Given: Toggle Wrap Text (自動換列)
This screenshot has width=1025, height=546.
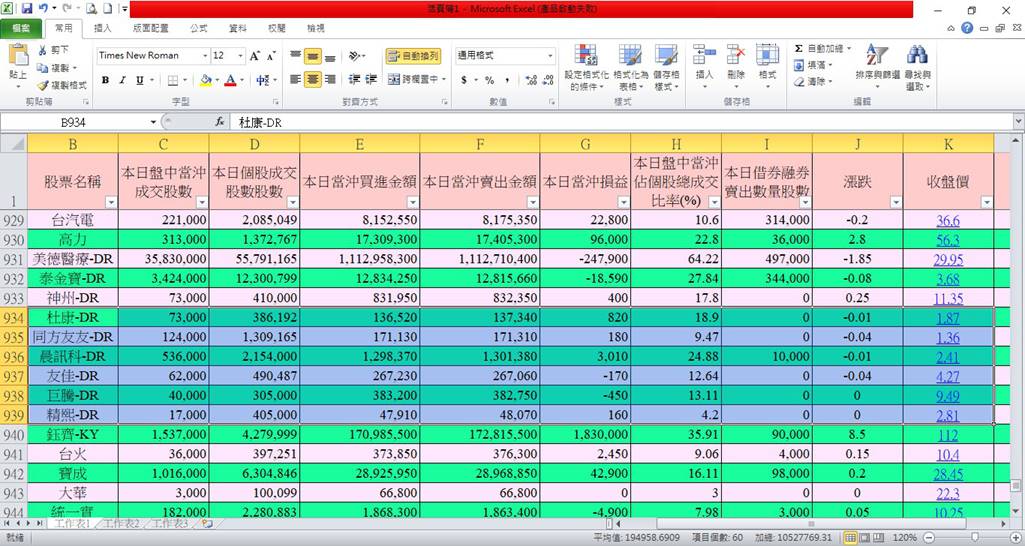Looking at the screenshot, I should [412, 56].
